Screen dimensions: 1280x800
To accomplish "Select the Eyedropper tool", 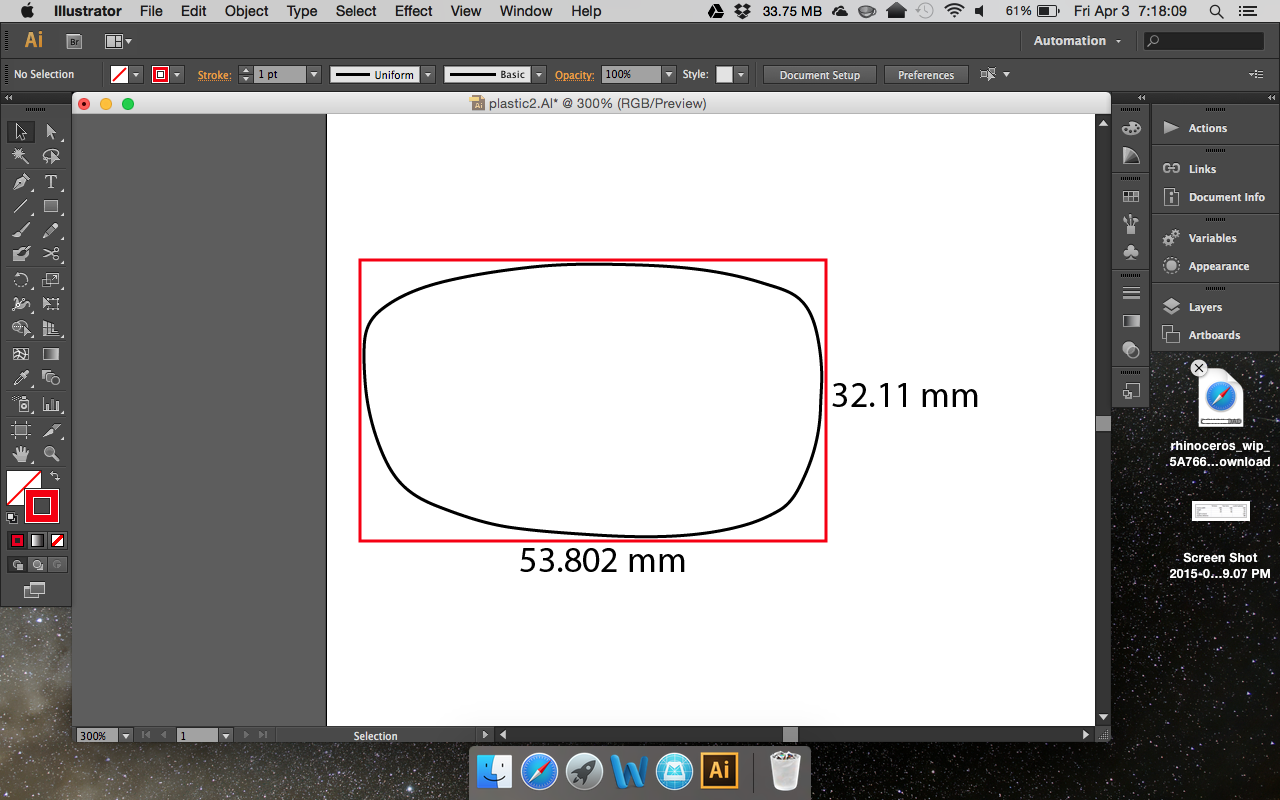I will (20, 379).
